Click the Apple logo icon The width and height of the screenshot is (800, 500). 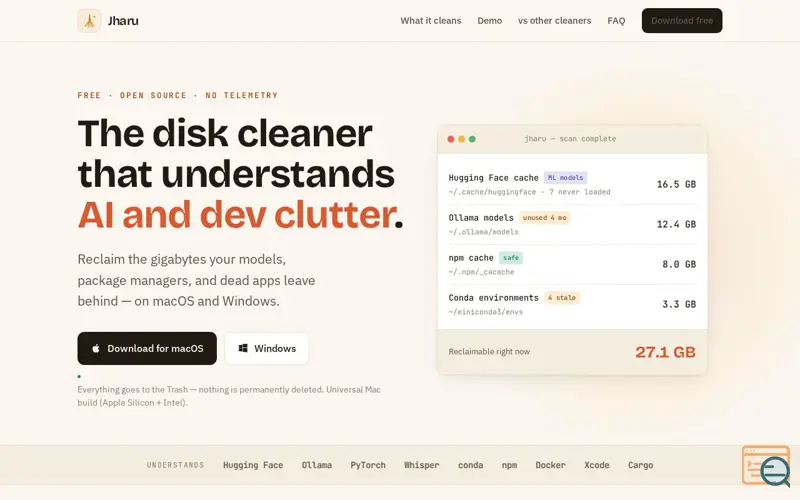95,348
